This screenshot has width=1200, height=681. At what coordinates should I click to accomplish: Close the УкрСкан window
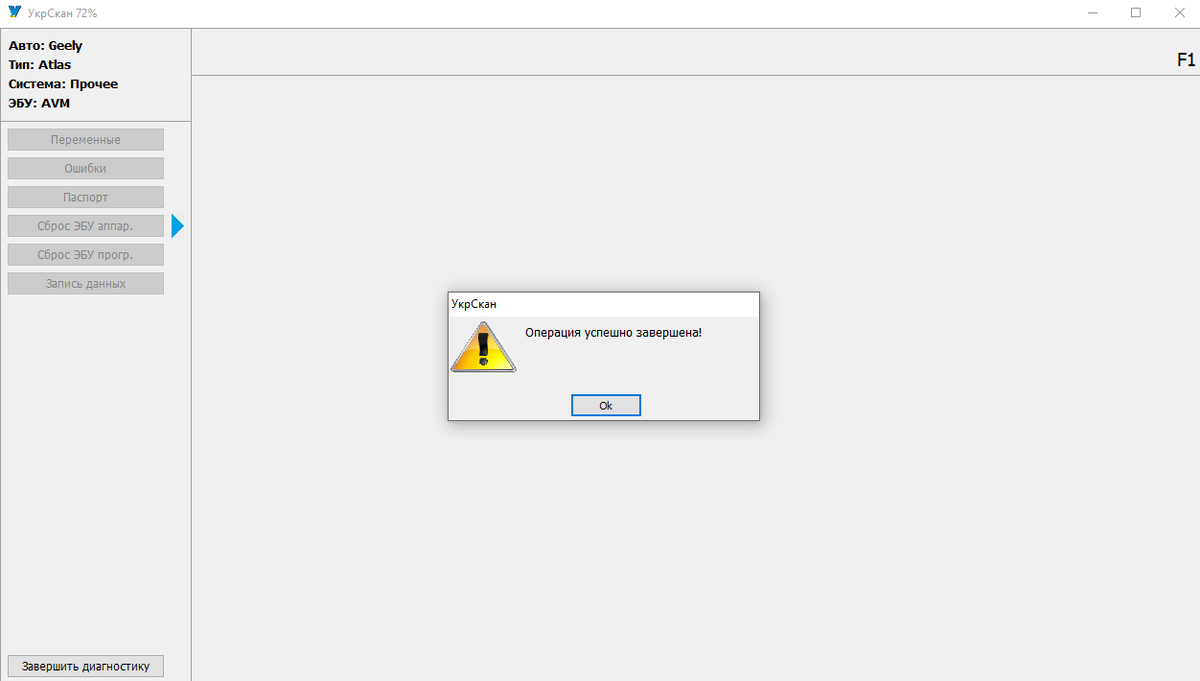coord(1180,13)
